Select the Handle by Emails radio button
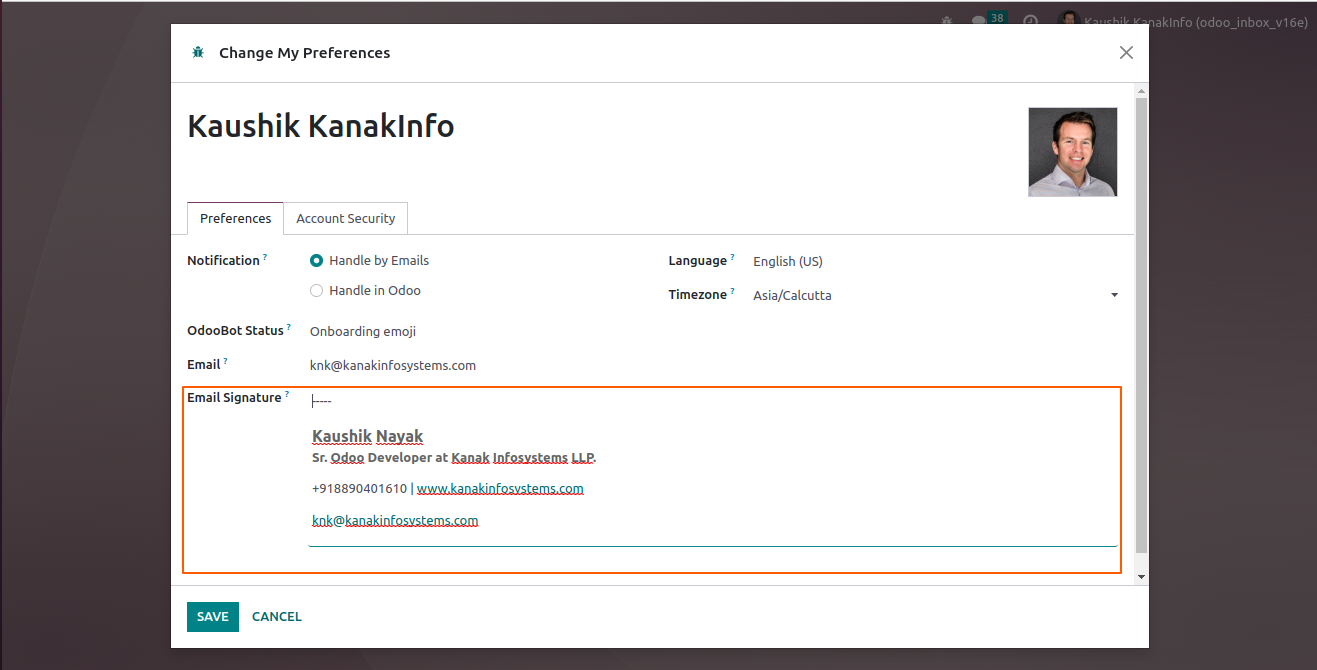 tap(317, 261)
